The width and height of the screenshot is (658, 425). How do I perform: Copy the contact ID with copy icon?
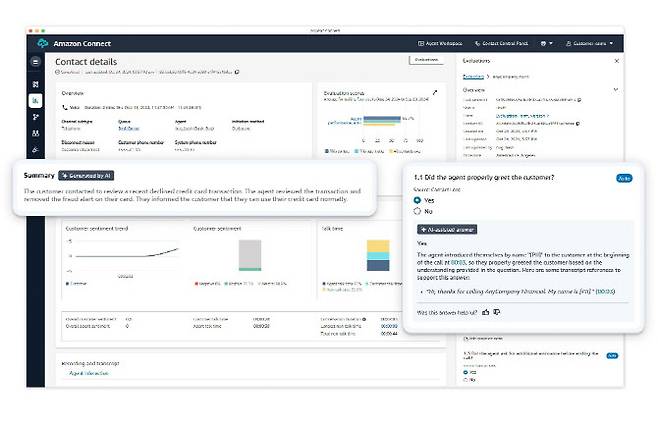[236, 72]
